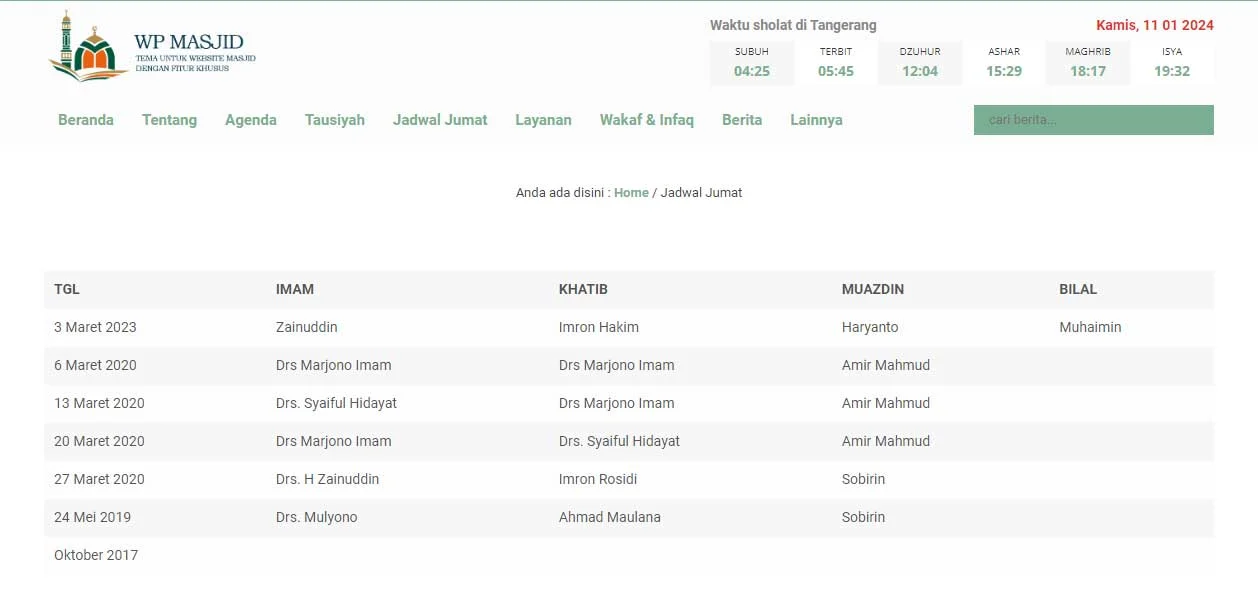Follow the Home breadcrumb link
The height and width of the screenshot is (605, 1258).
(x=631, y=193)
